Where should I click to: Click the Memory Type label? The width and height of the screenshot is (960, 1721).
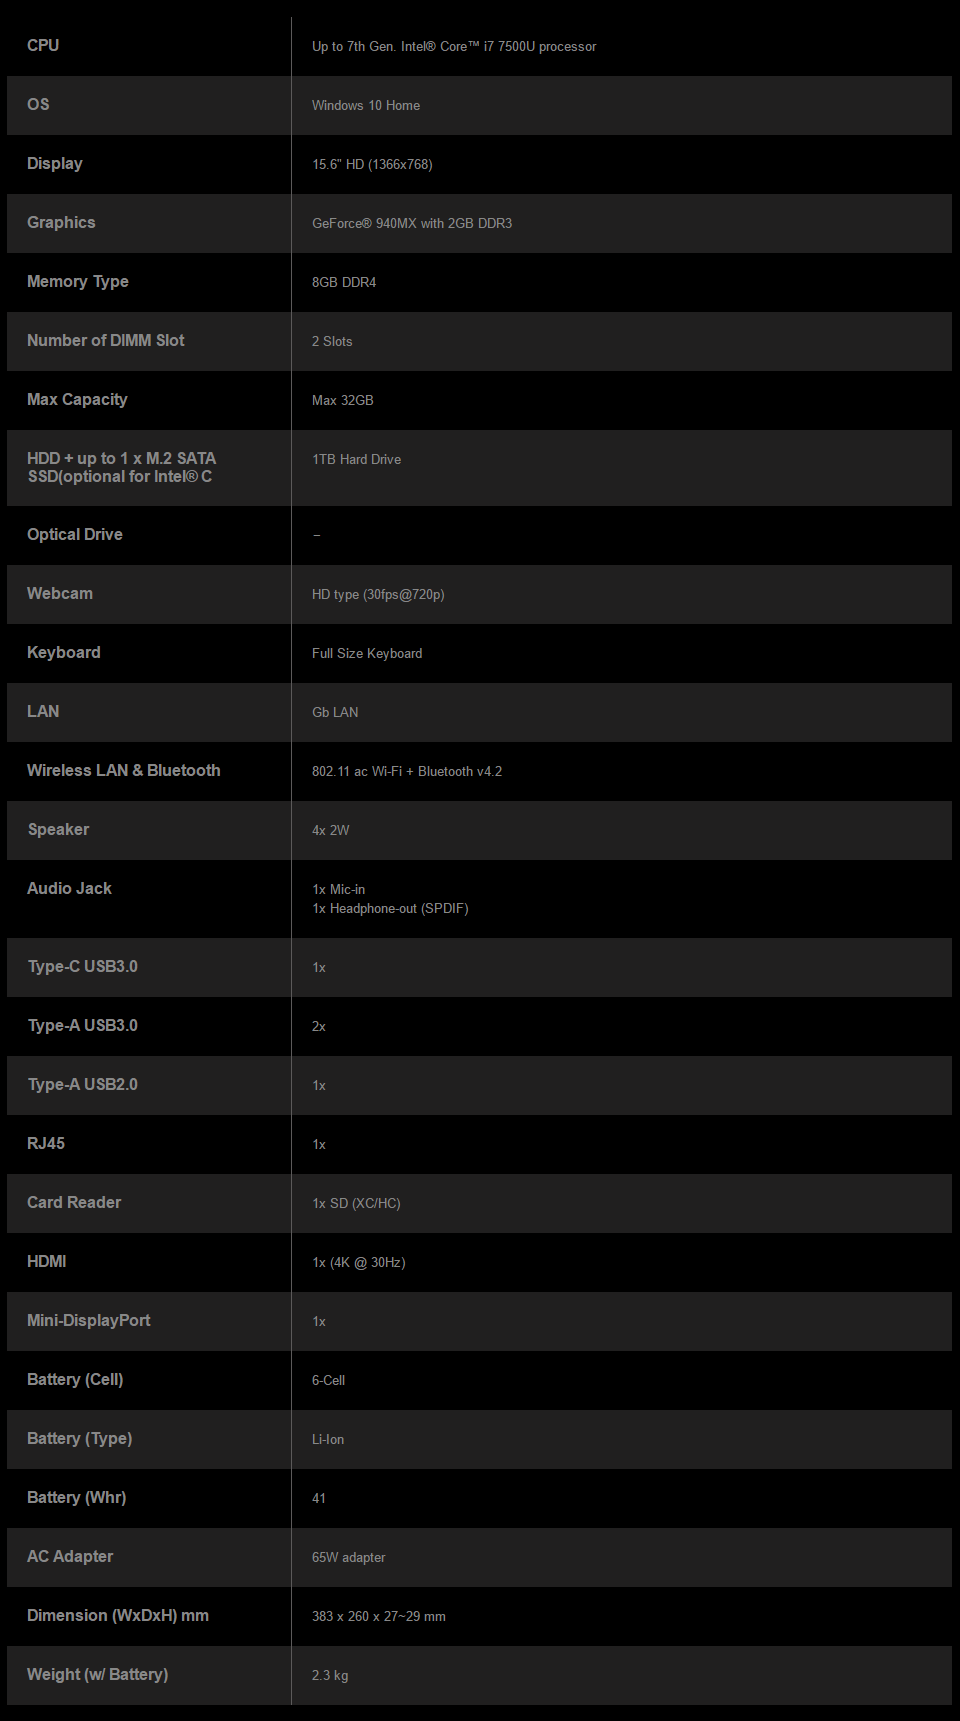point(78,282)
